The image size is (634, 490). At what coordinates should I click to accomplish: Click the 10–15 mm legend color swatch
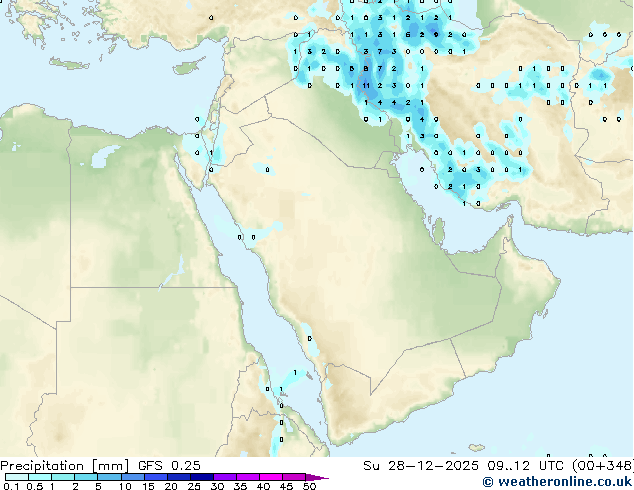133,477
